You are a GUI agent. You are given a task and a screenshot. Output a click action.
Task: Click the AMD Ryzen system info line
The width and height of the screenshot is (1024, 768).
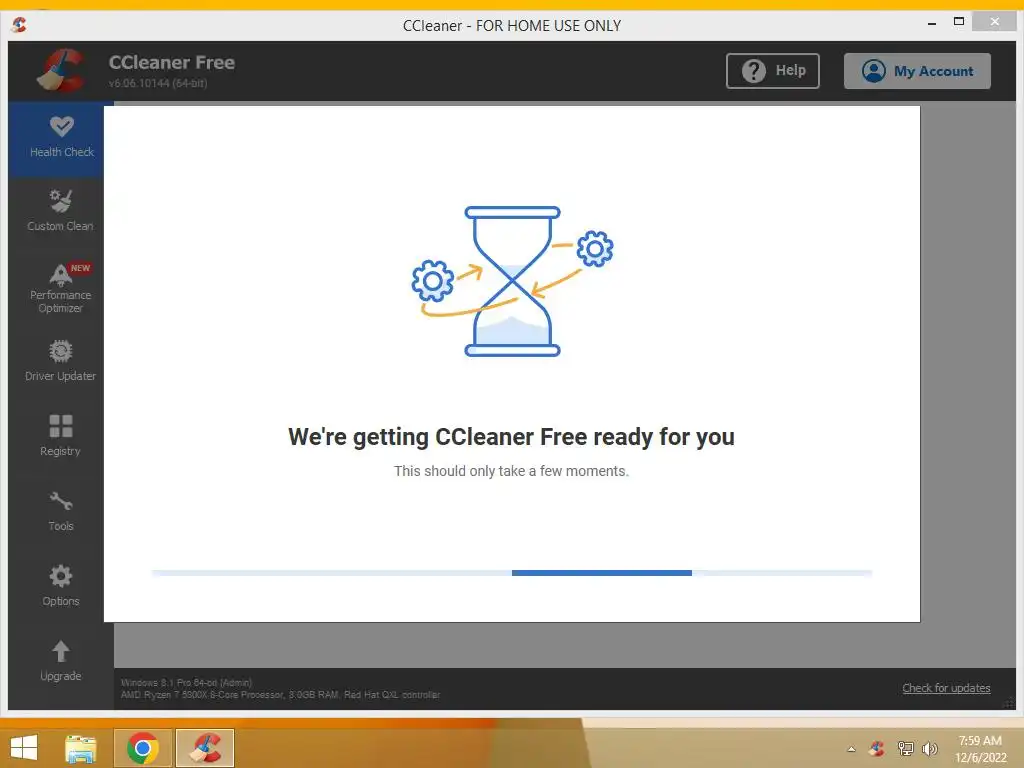[280, 694]
